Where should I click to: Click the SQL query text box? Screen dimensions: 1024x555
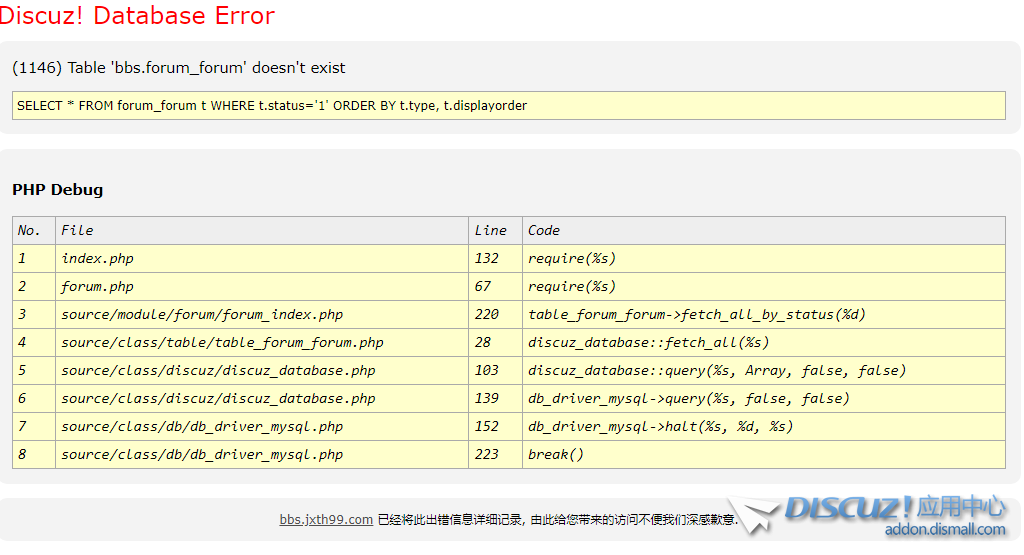click(x=509, y=106)
